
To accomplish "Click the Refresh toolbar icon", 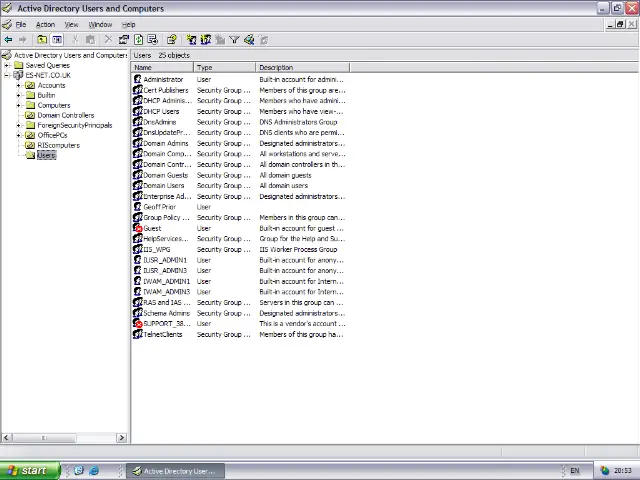I will (138, 40).
